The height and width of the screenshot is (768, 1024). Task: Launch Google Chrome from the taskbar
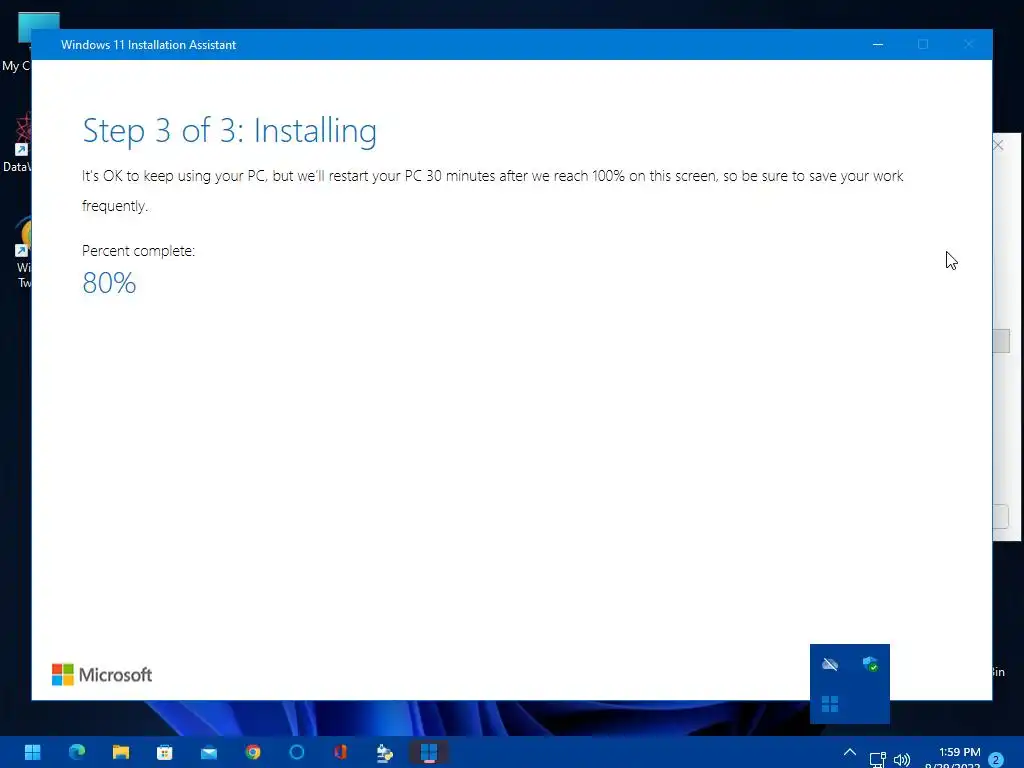(x=253, y=752)
